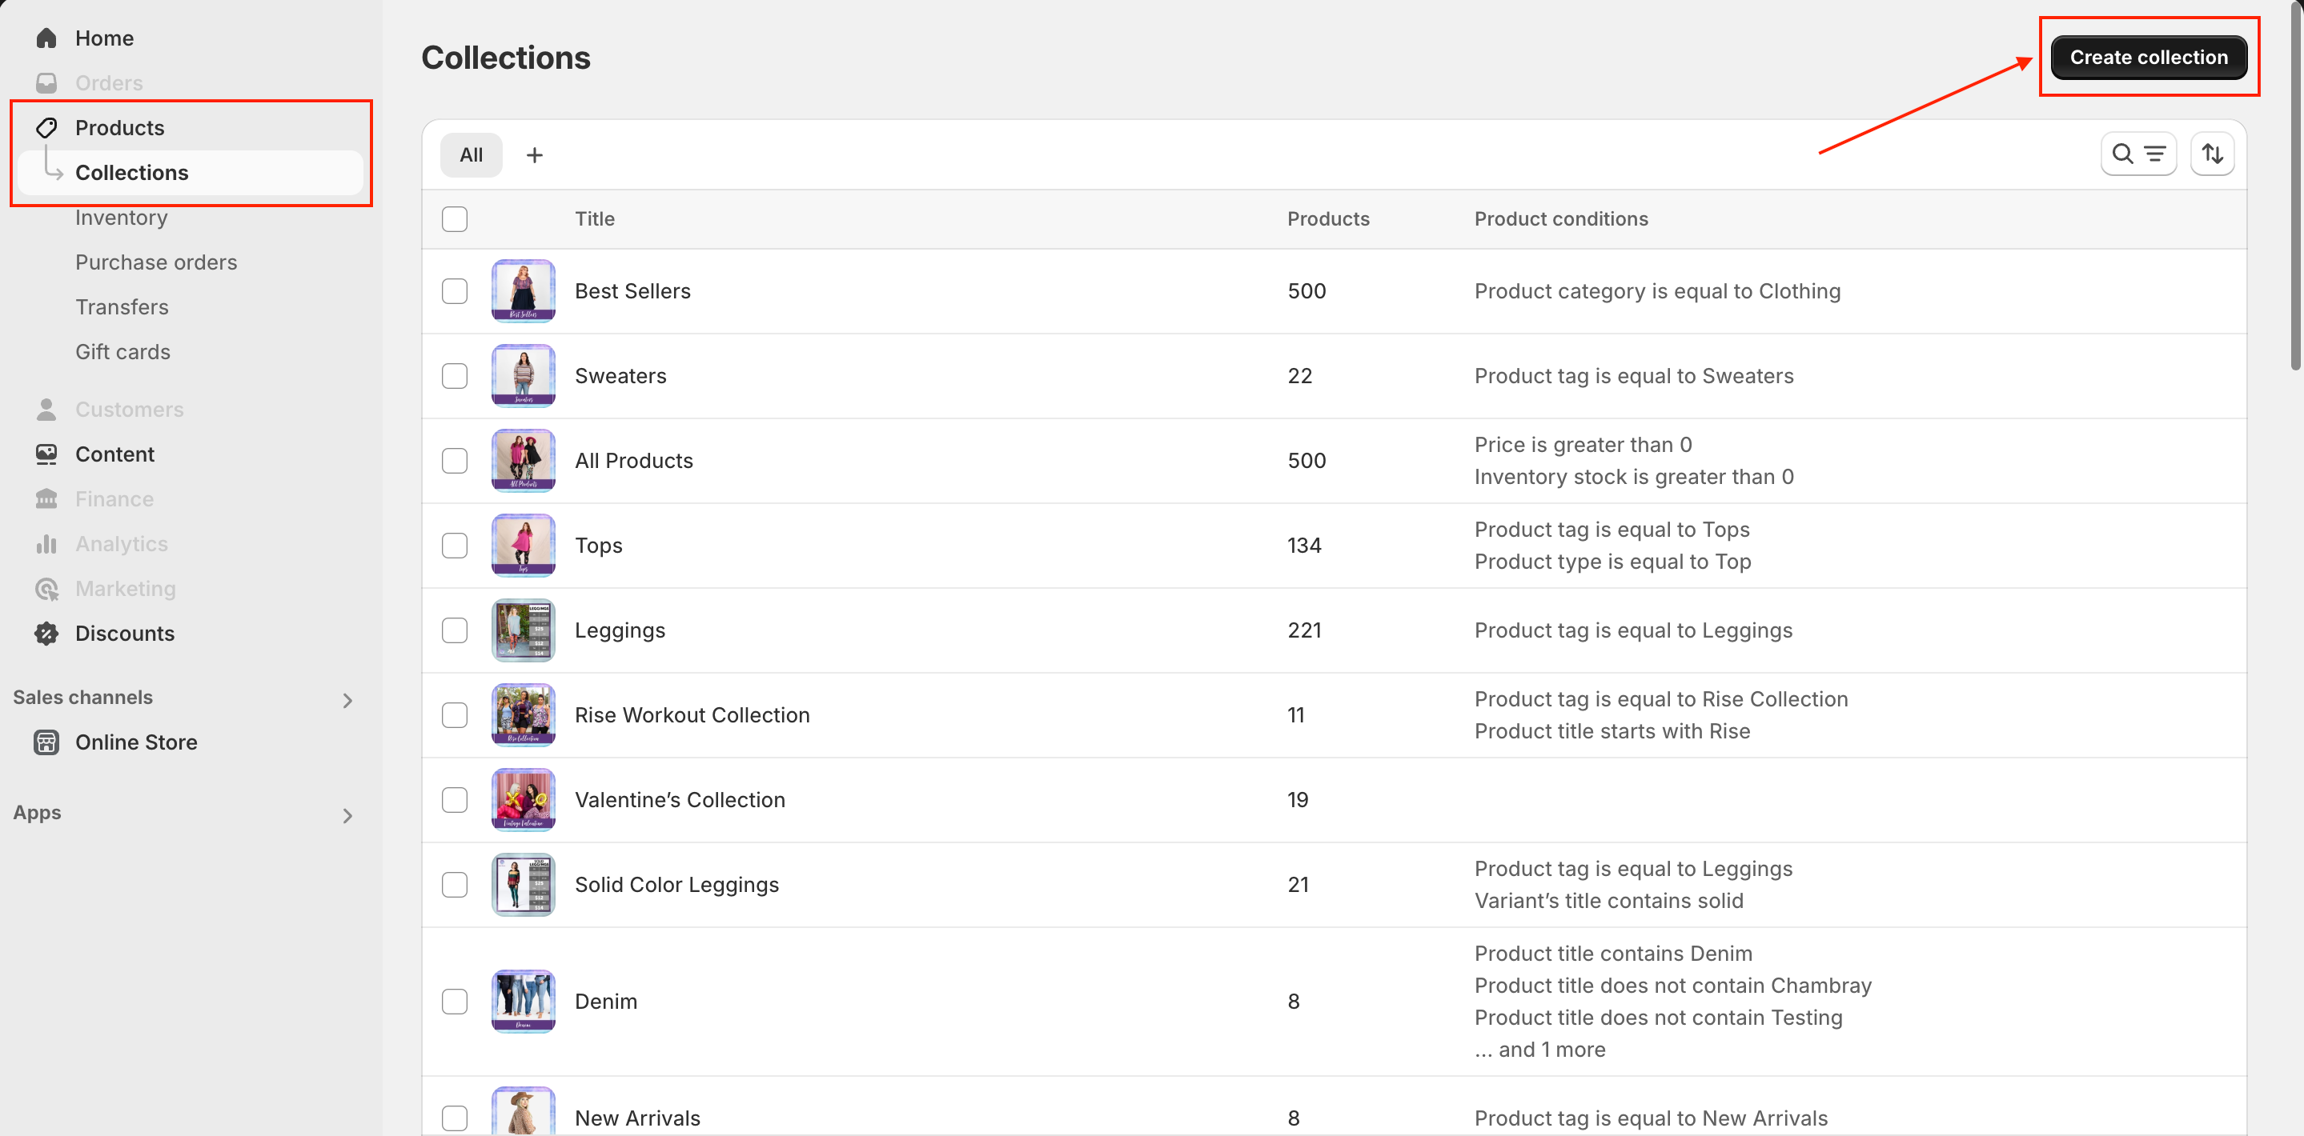The height and width of the screenshot is (1136, 2304).
Task: Open search and filter collections
Action: [x=2138, y=154]
